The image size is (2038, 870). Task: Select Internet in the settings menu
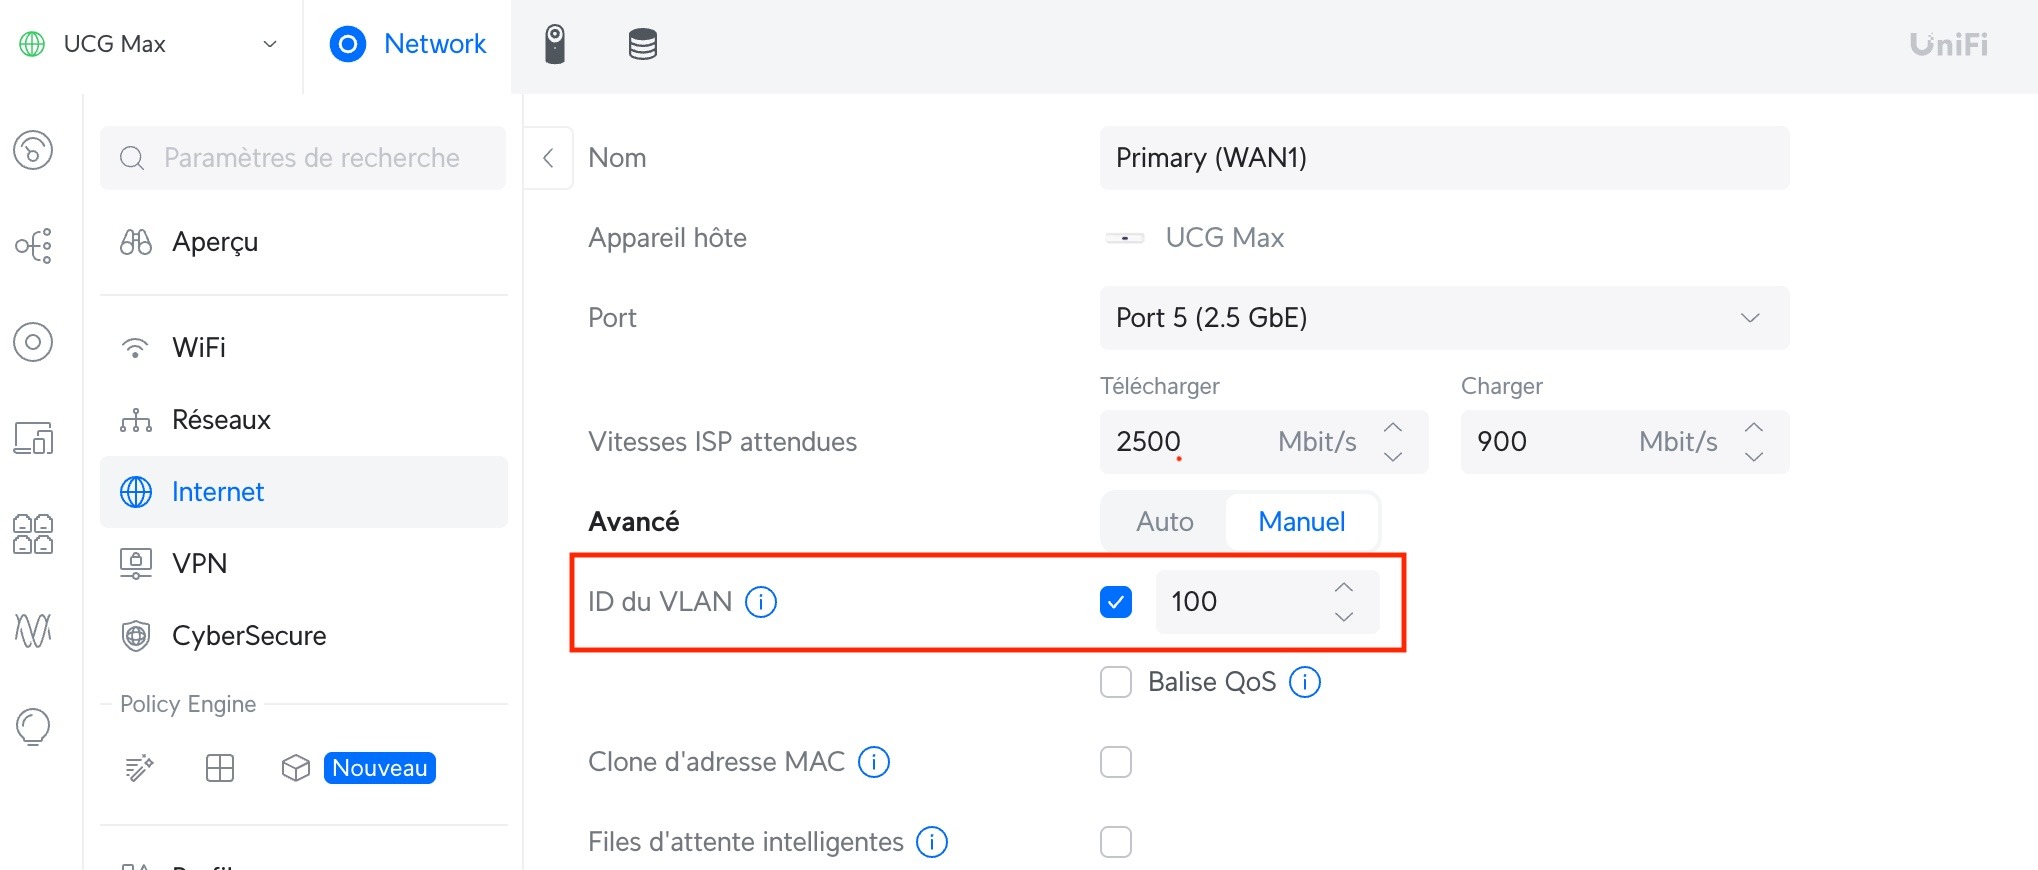click(x=217, y=492)
